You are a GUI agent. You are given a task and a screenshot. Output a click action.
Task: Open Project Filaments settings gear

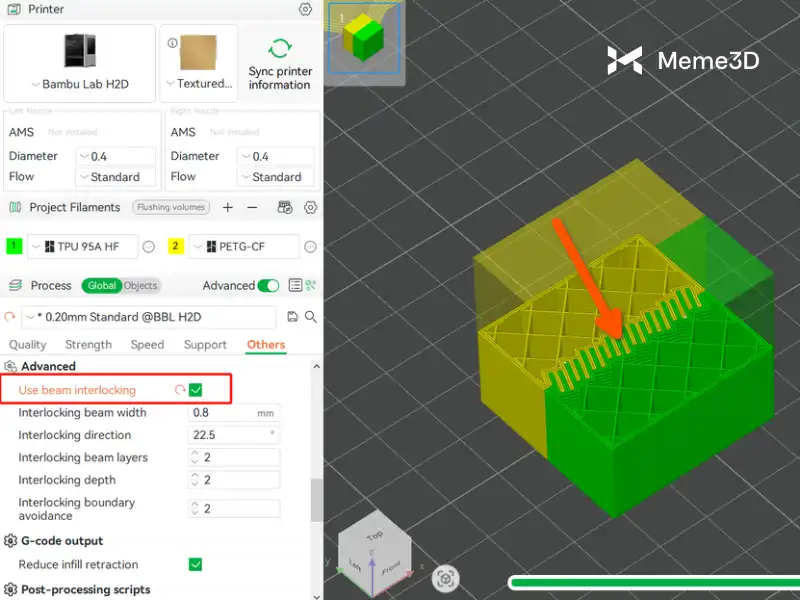[x=310, y=207]
